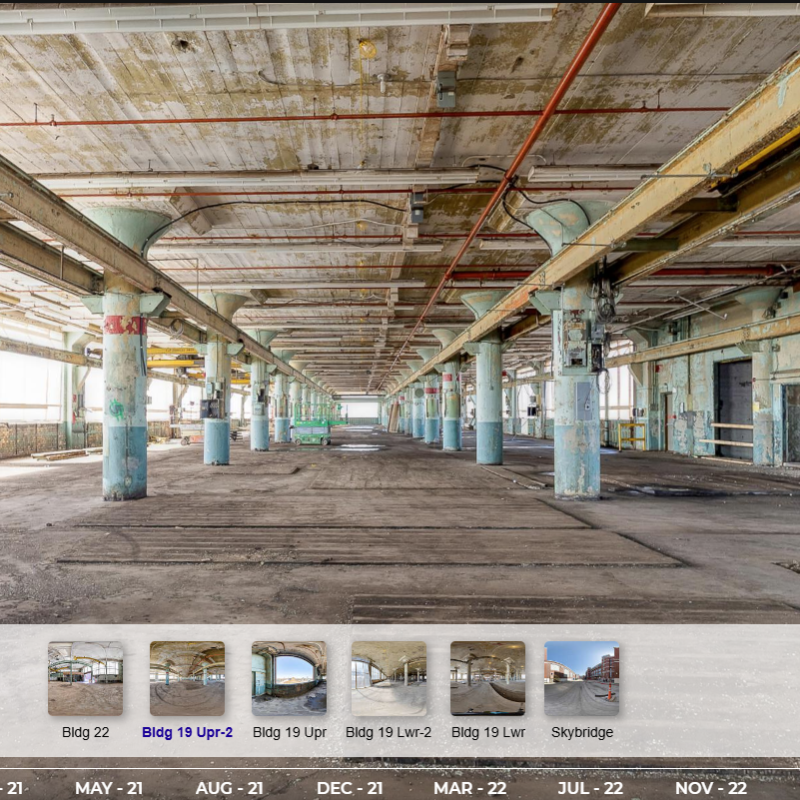
Task: Click the Bldg 19 Upr-2 label
Action: 187,732
